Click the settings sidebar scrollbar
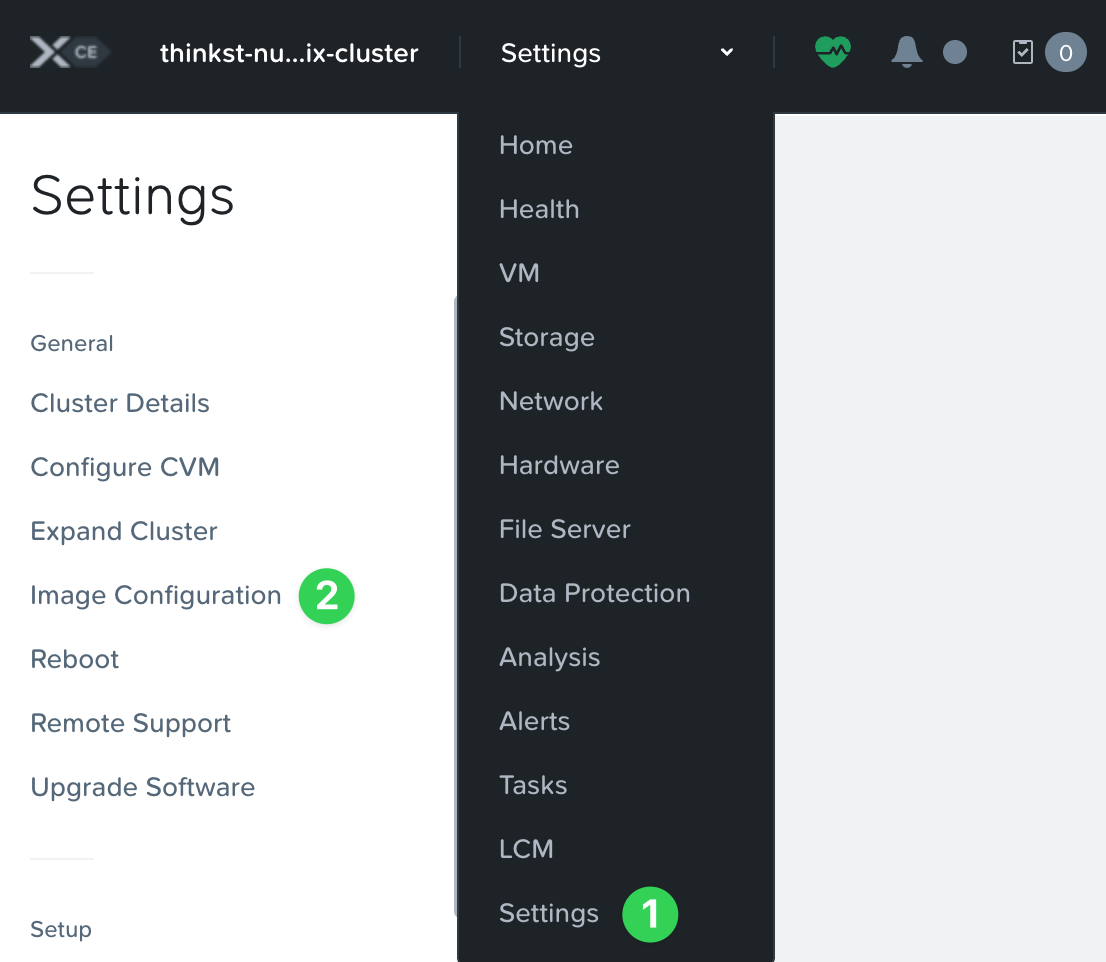Screen dimensions: 1106x962 [455, 600]
